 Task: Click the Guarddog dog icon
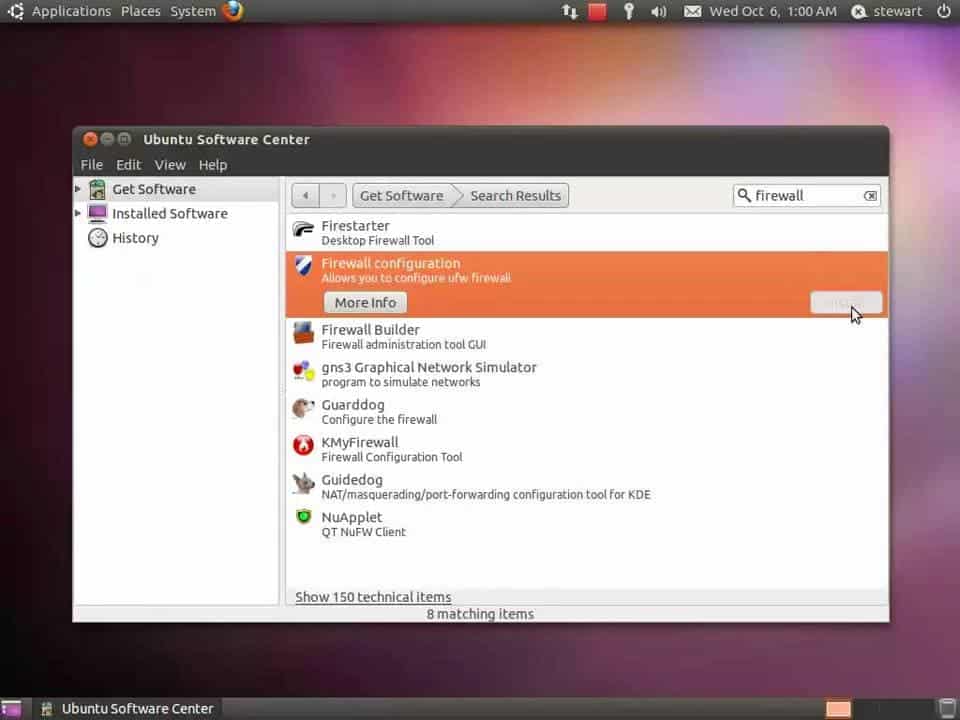click(x=303, y=408)
